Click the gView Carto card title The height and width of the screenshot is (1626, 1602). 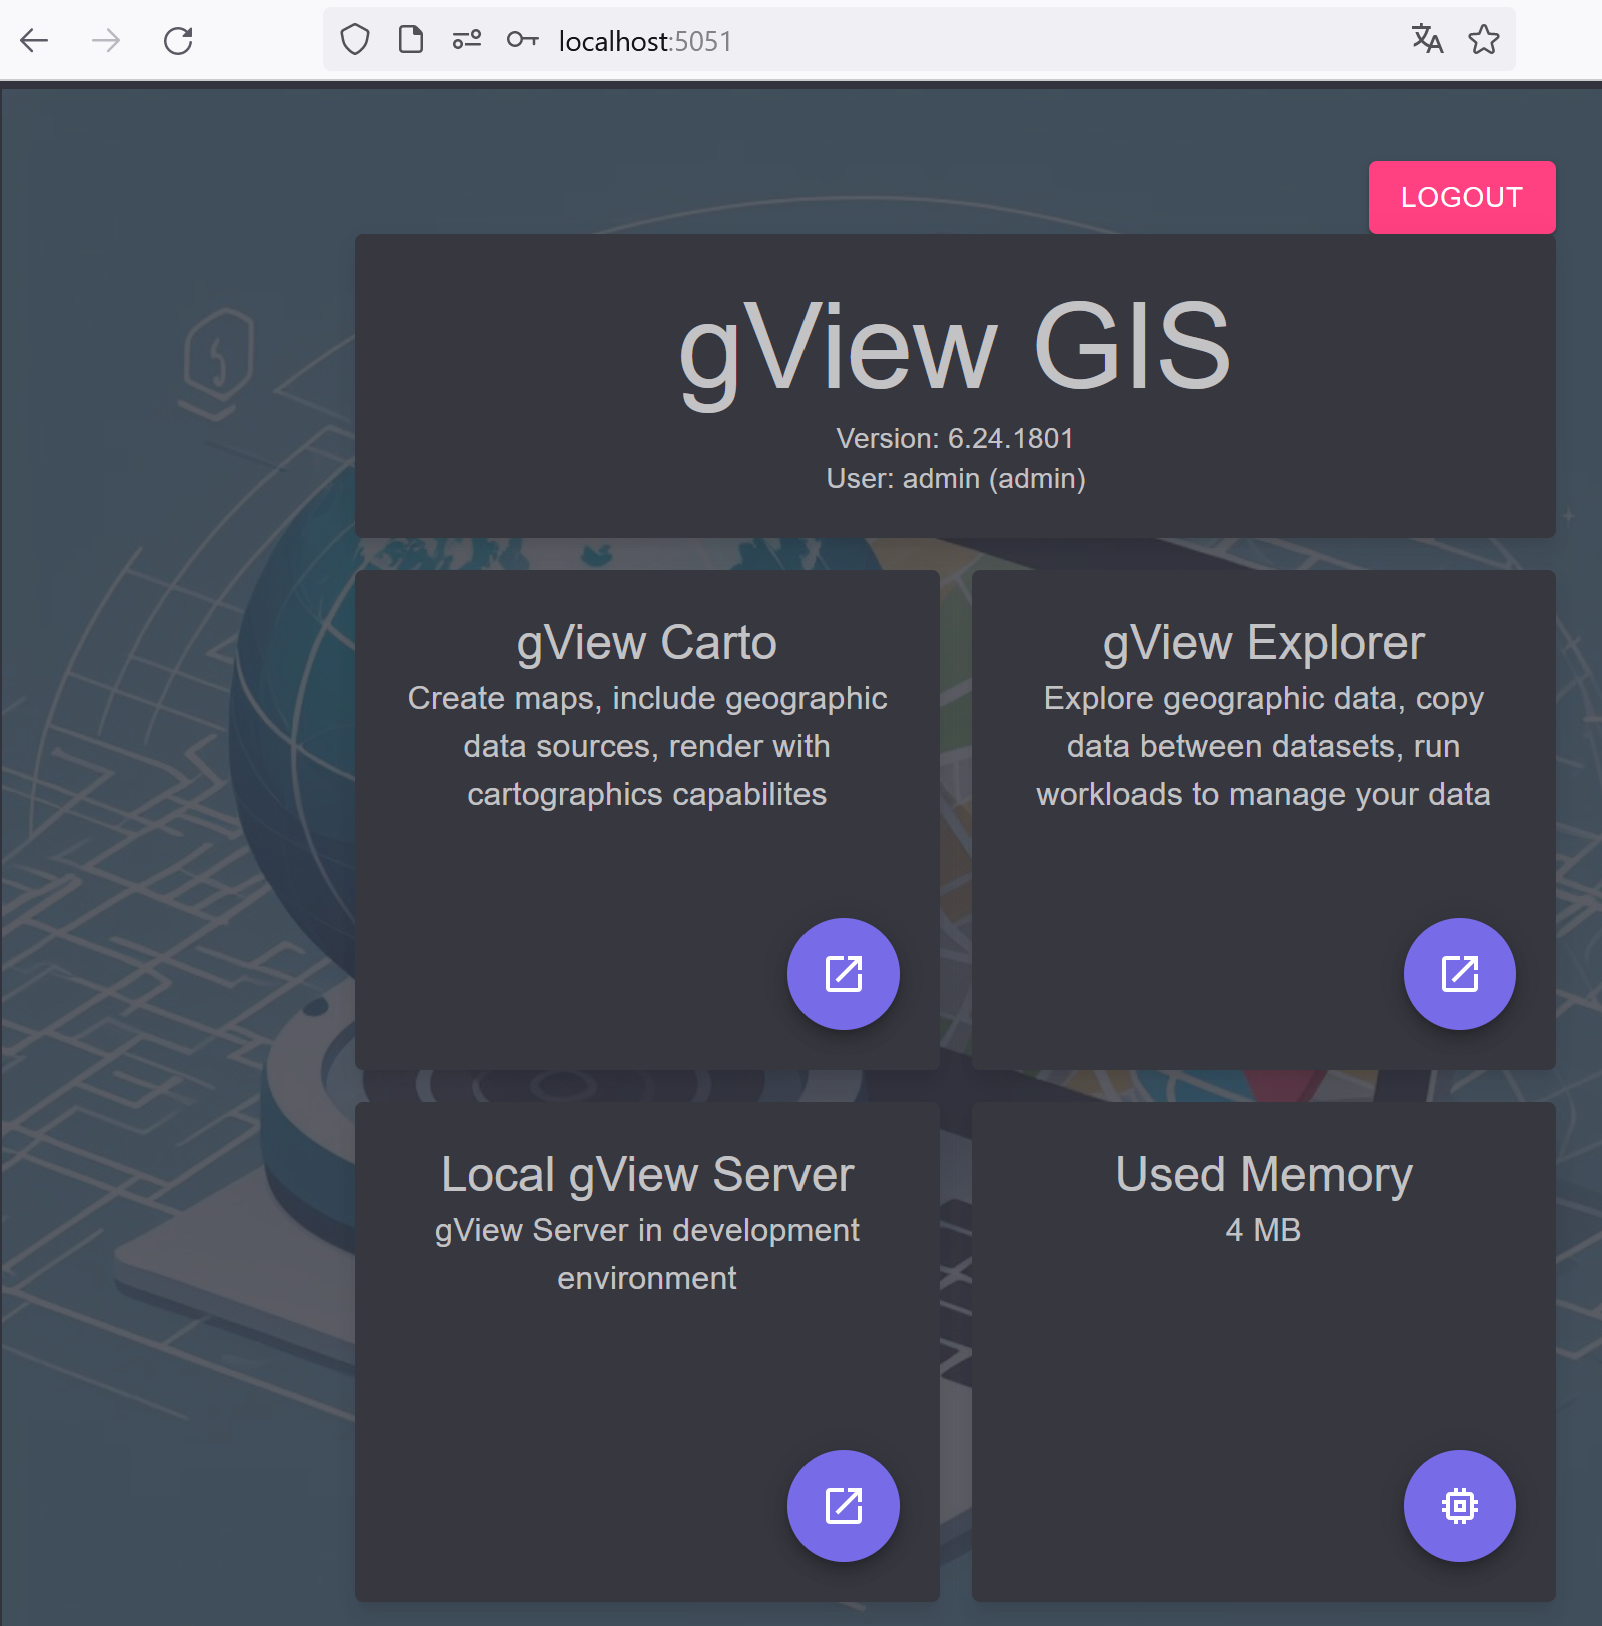[646, 642]
